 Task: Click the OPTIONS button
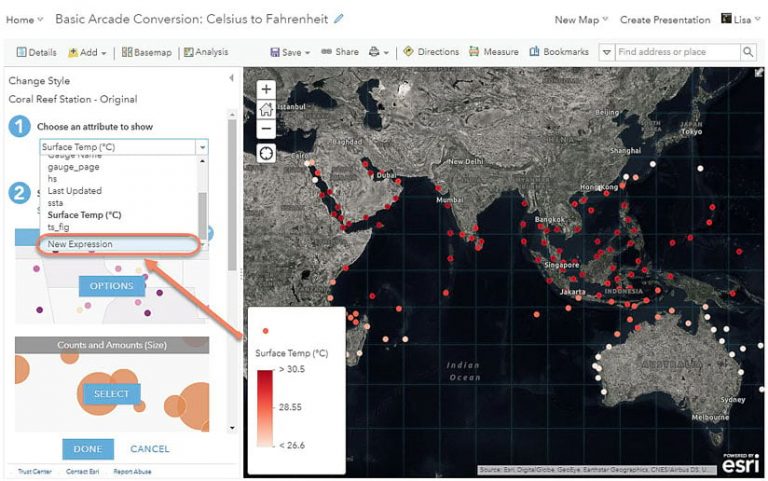112,286
